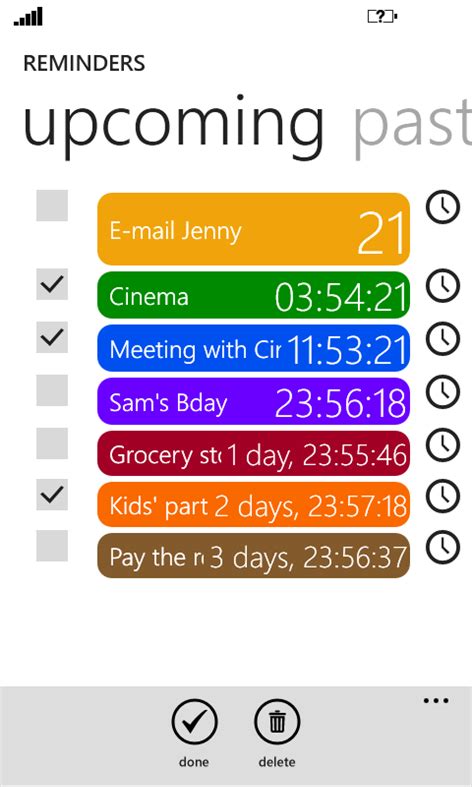Tap the done checkmark icon
Screen dimensions: 472x787
click(194, 722)
